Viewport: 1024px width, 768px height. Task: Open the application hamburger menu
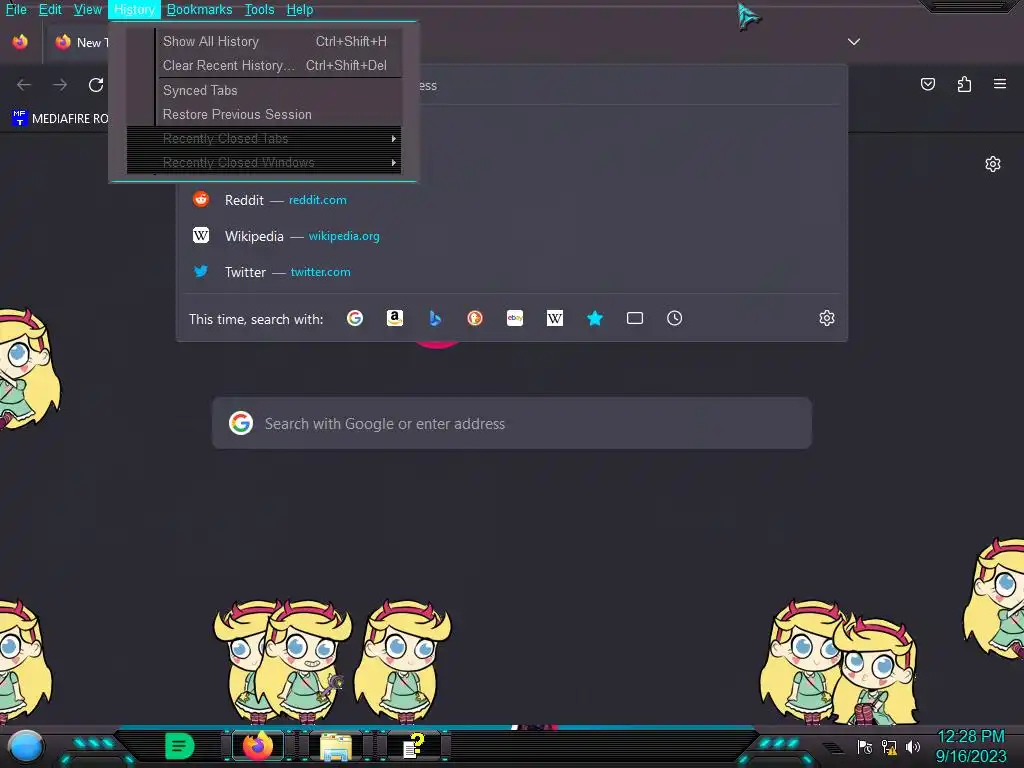click(x=1000, y=84)
